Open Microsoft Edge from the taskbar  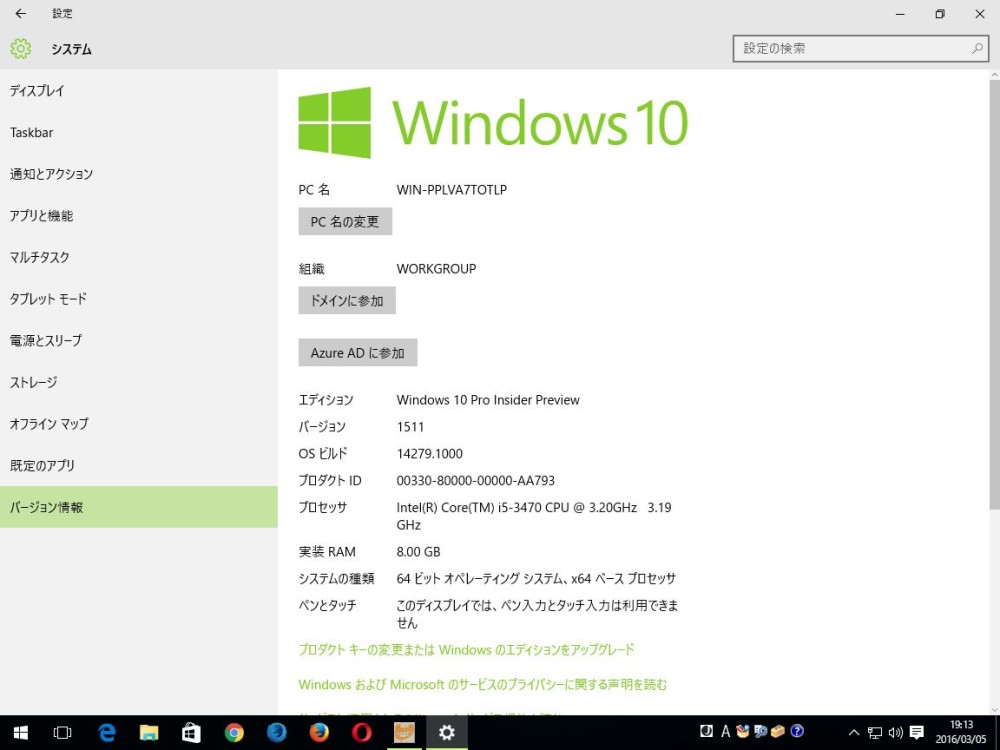(x=107, y=733)
